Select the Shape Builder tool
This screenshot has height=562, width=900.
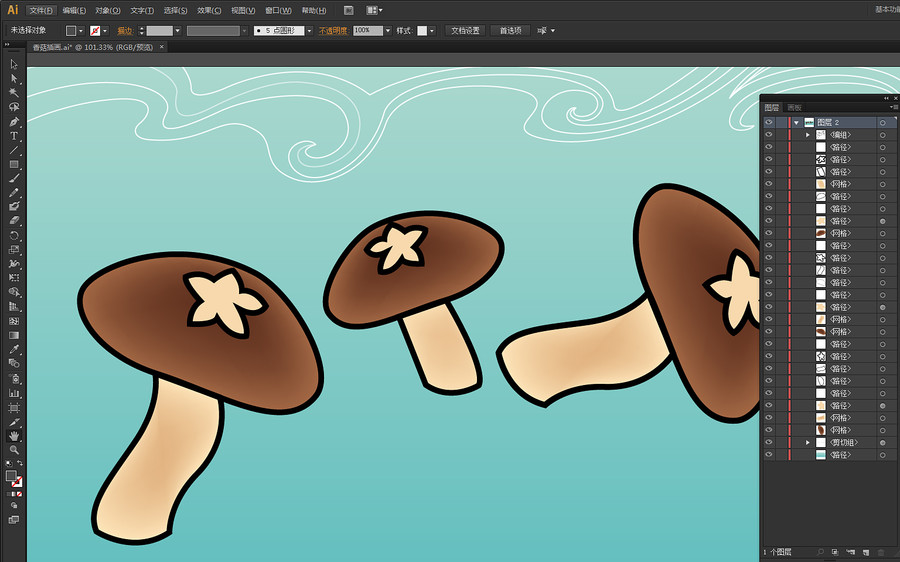click(x=14, y=292)
